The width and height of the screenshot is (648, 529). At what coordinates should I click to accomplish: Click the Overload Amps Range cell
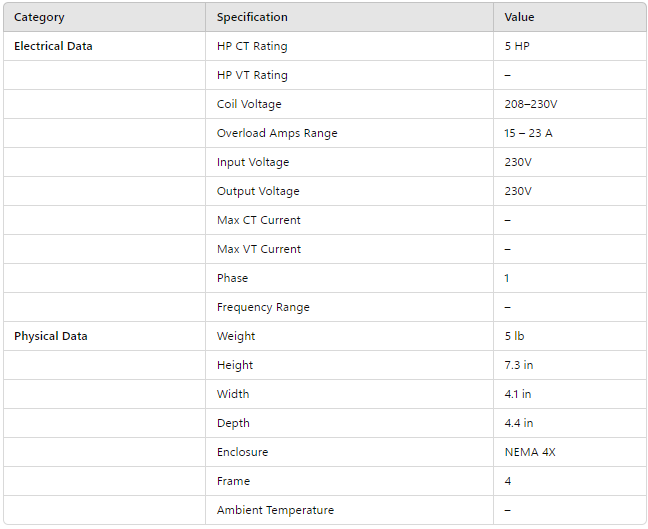[x=277, y=133]
